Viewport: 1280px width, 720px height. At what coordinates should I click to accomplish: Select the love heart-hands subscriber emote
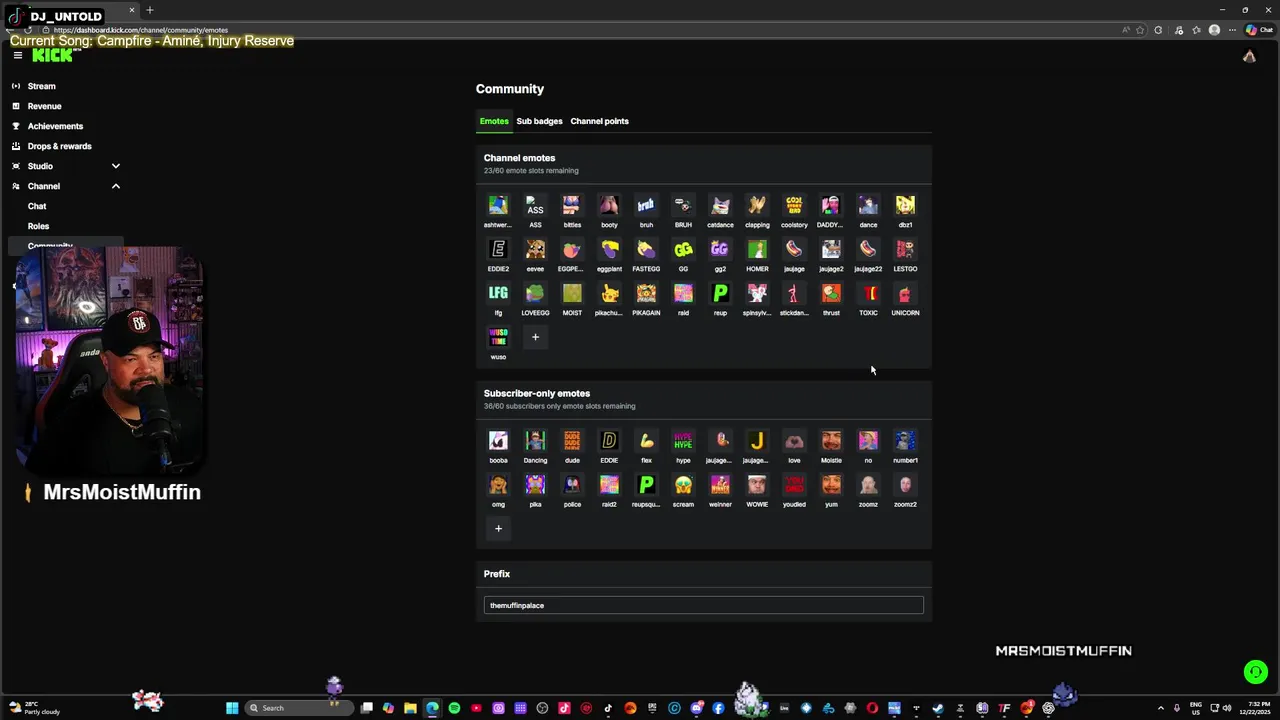point(794,441)
